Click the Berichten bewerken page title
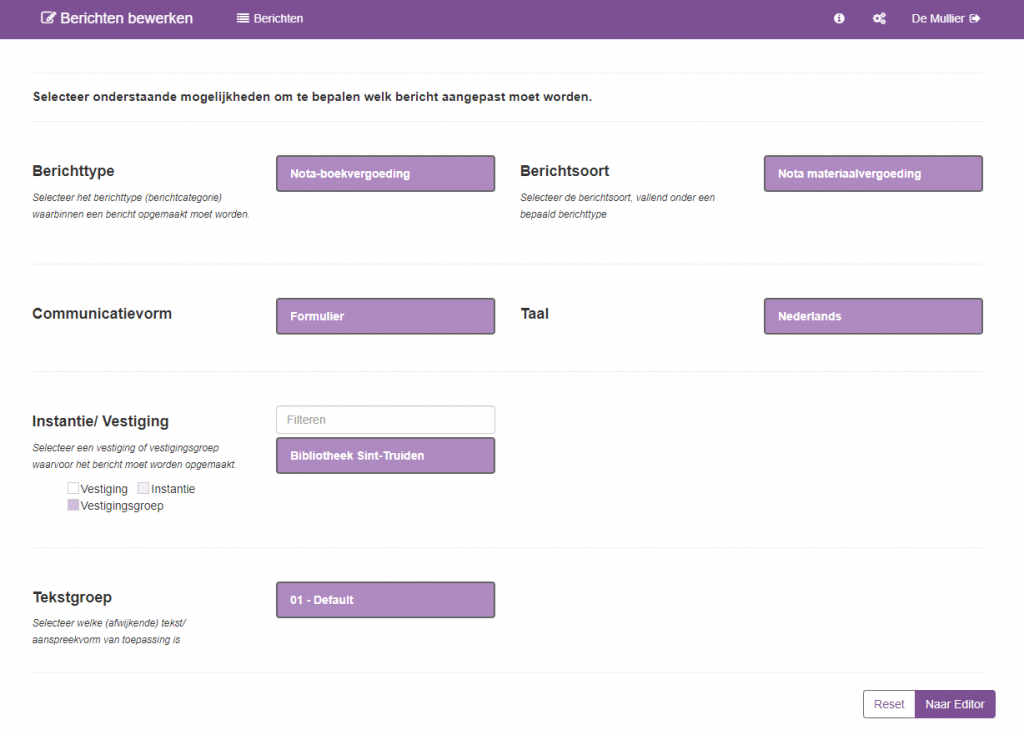The height and width of the screenshot is (735, 1024). (x=126, y=18)
